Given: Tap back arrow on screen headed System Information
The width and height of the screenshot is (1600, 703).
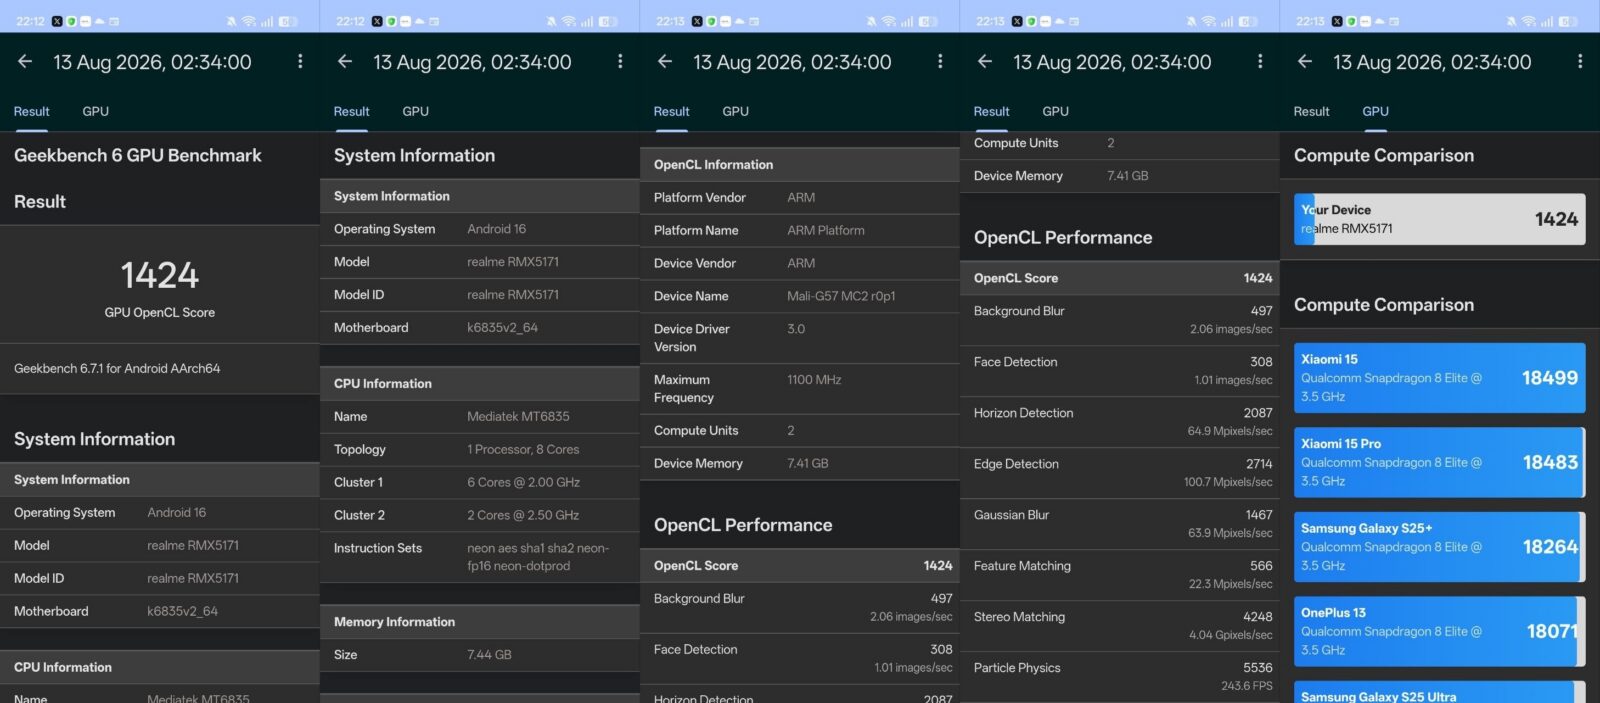Looking at the screenshot, I should click(x=345, y=62).
